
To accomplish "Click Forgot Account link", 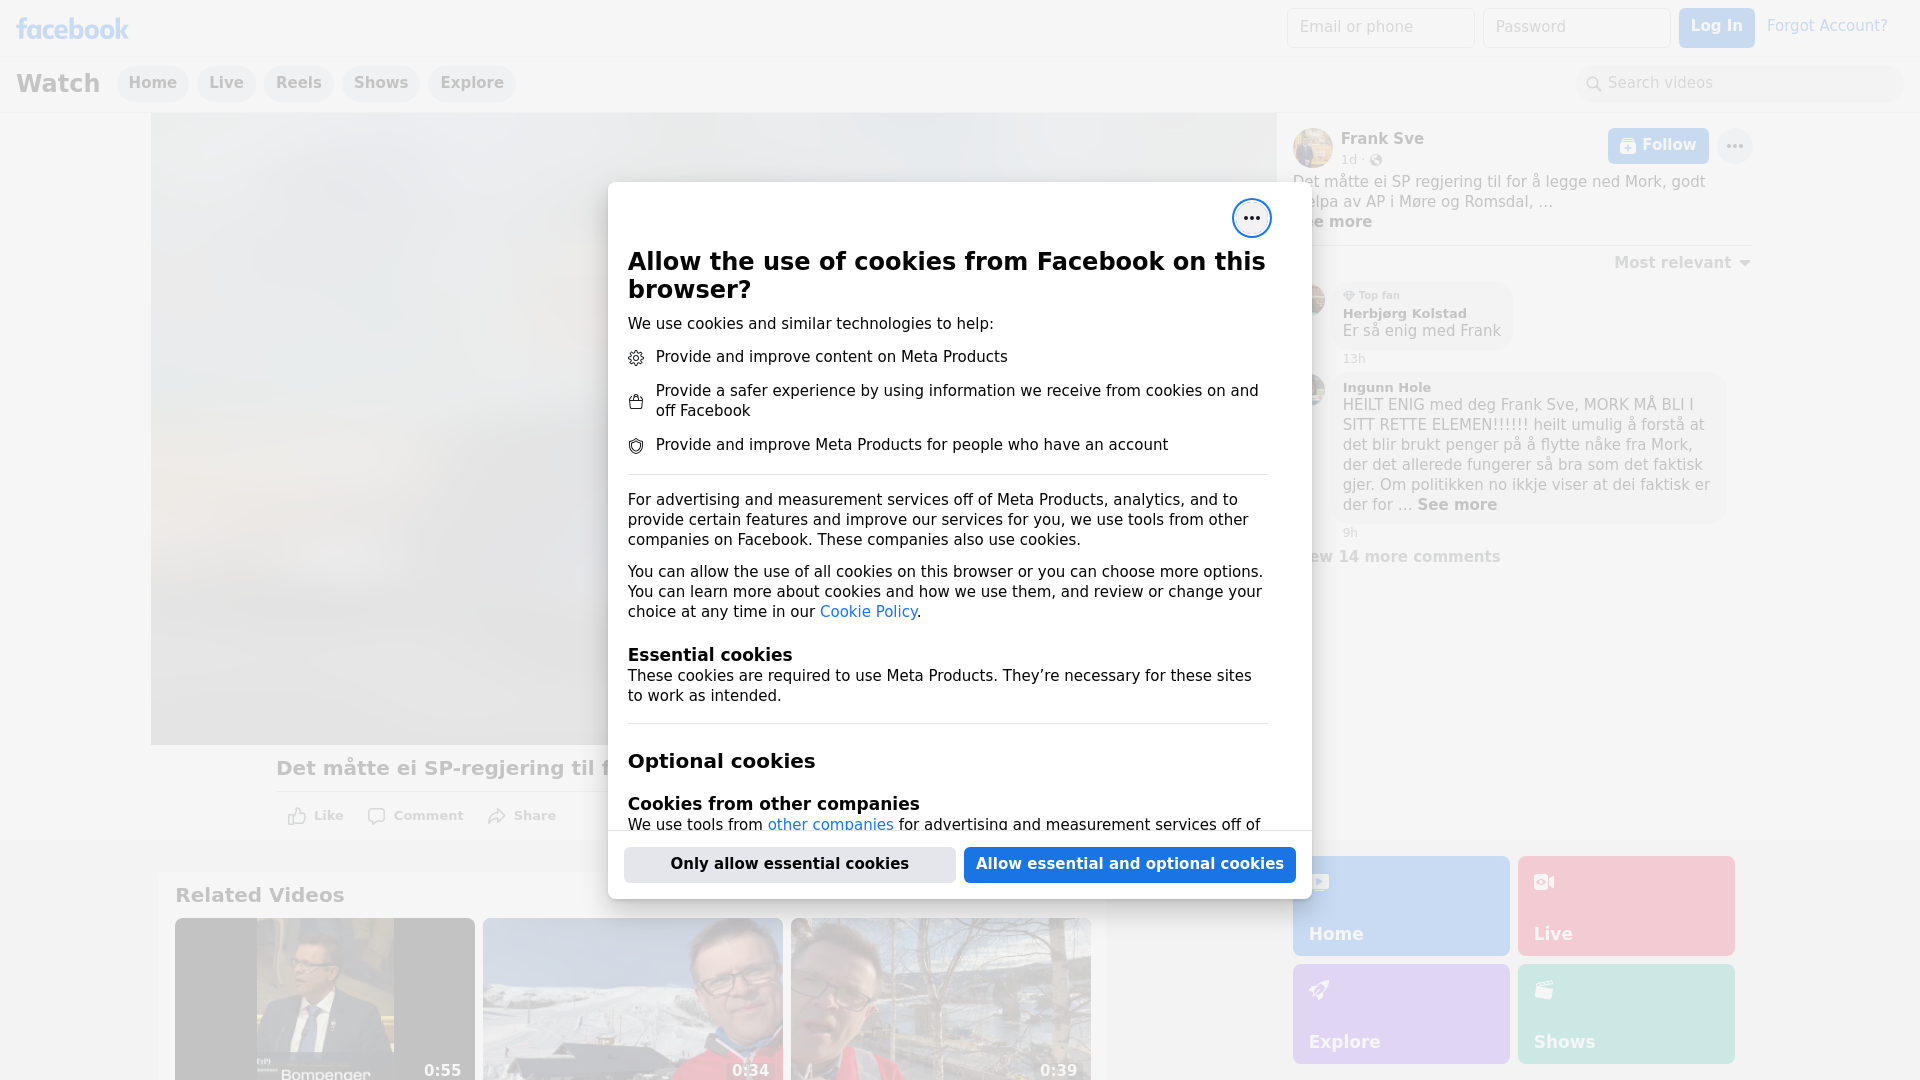I will 1826,26.
